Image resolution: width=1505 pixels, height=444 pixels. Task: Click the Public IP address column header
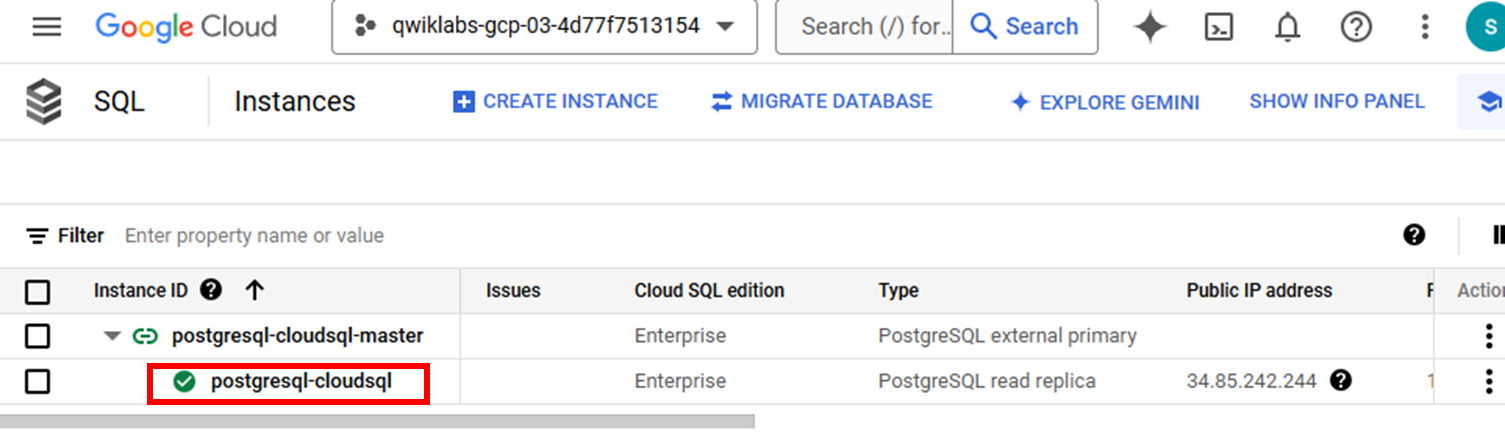(x=1259, y=291)
